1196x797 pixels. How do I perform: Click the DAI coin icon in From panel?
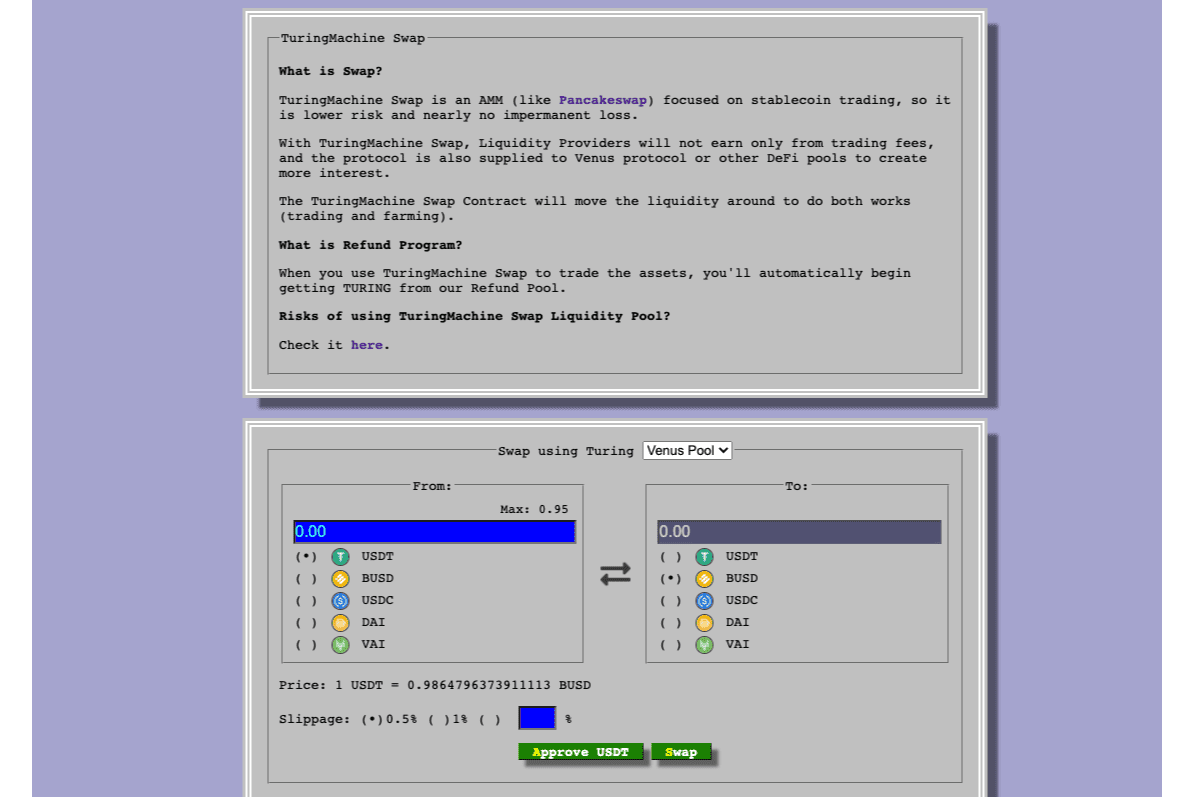pyautogui.click(x=340, y=623)
